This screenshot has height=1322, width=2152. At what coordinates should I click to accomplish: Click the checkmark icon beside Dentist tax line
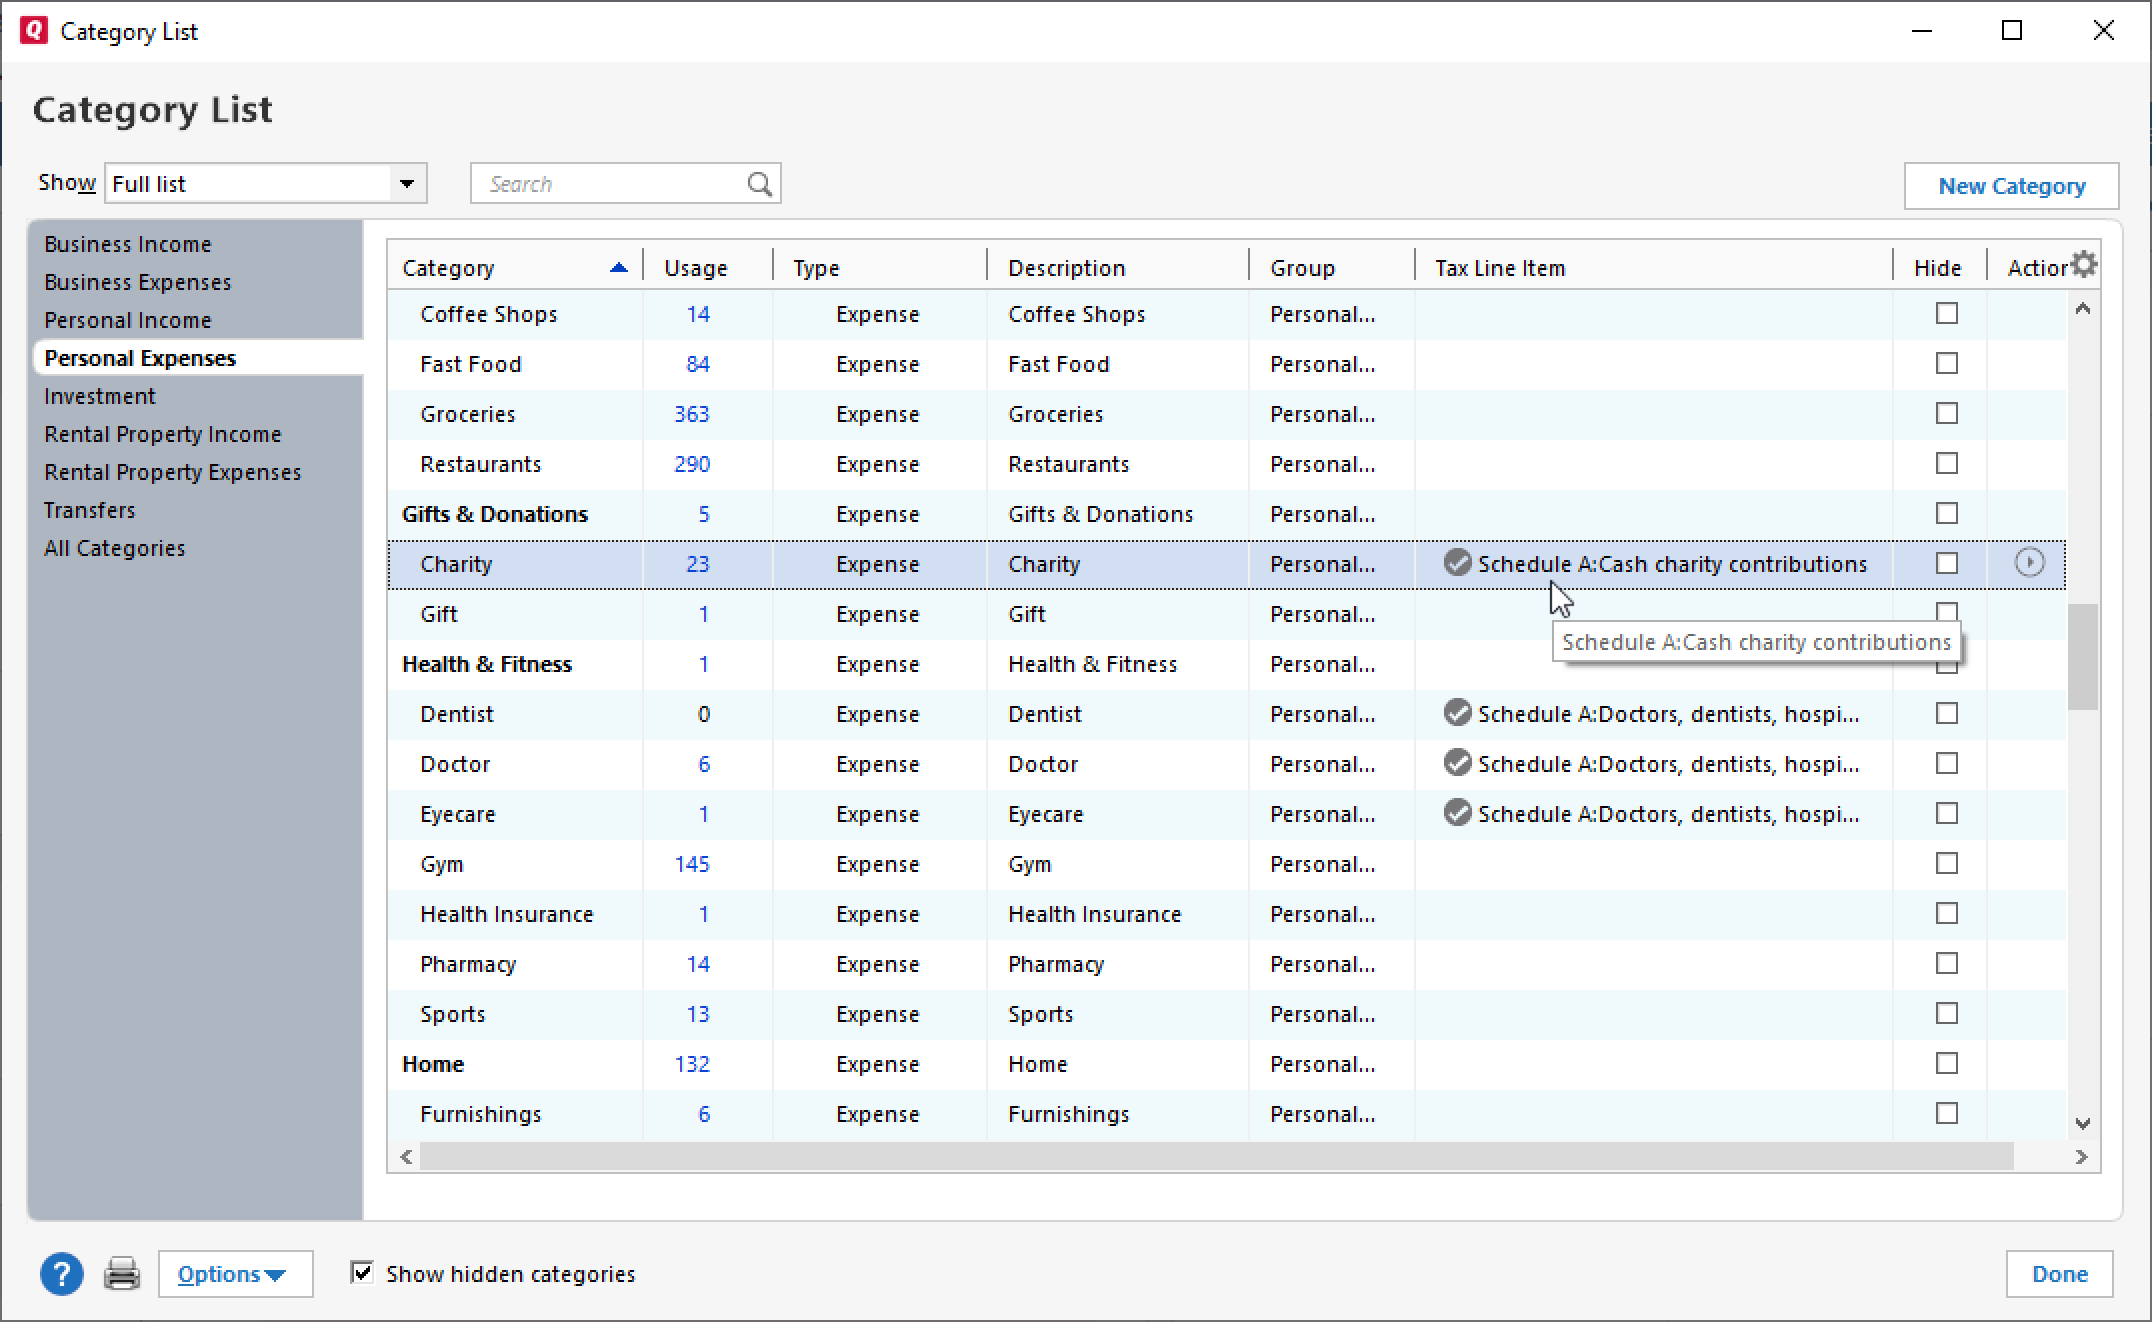pyautogui.click(x=1456, y=713)
